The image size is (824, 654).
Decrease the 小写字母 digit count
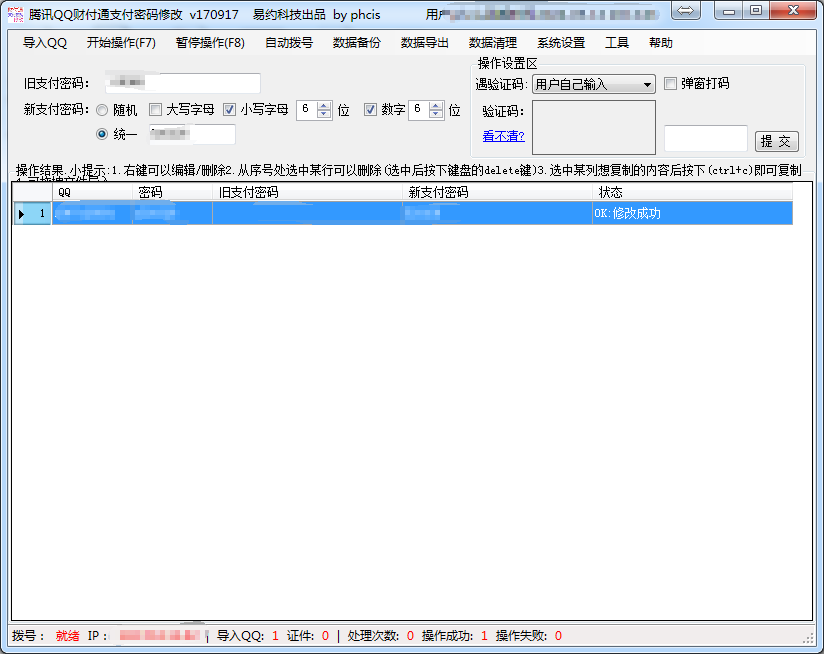pos(324,114)
